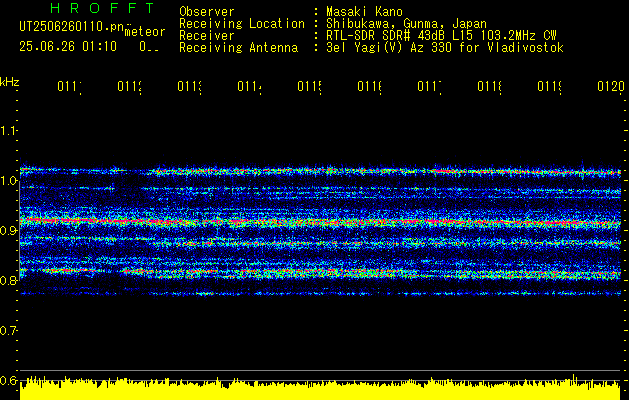Click the Observer label
Screen dimensions: 629x400
click(x=207, y=11)
